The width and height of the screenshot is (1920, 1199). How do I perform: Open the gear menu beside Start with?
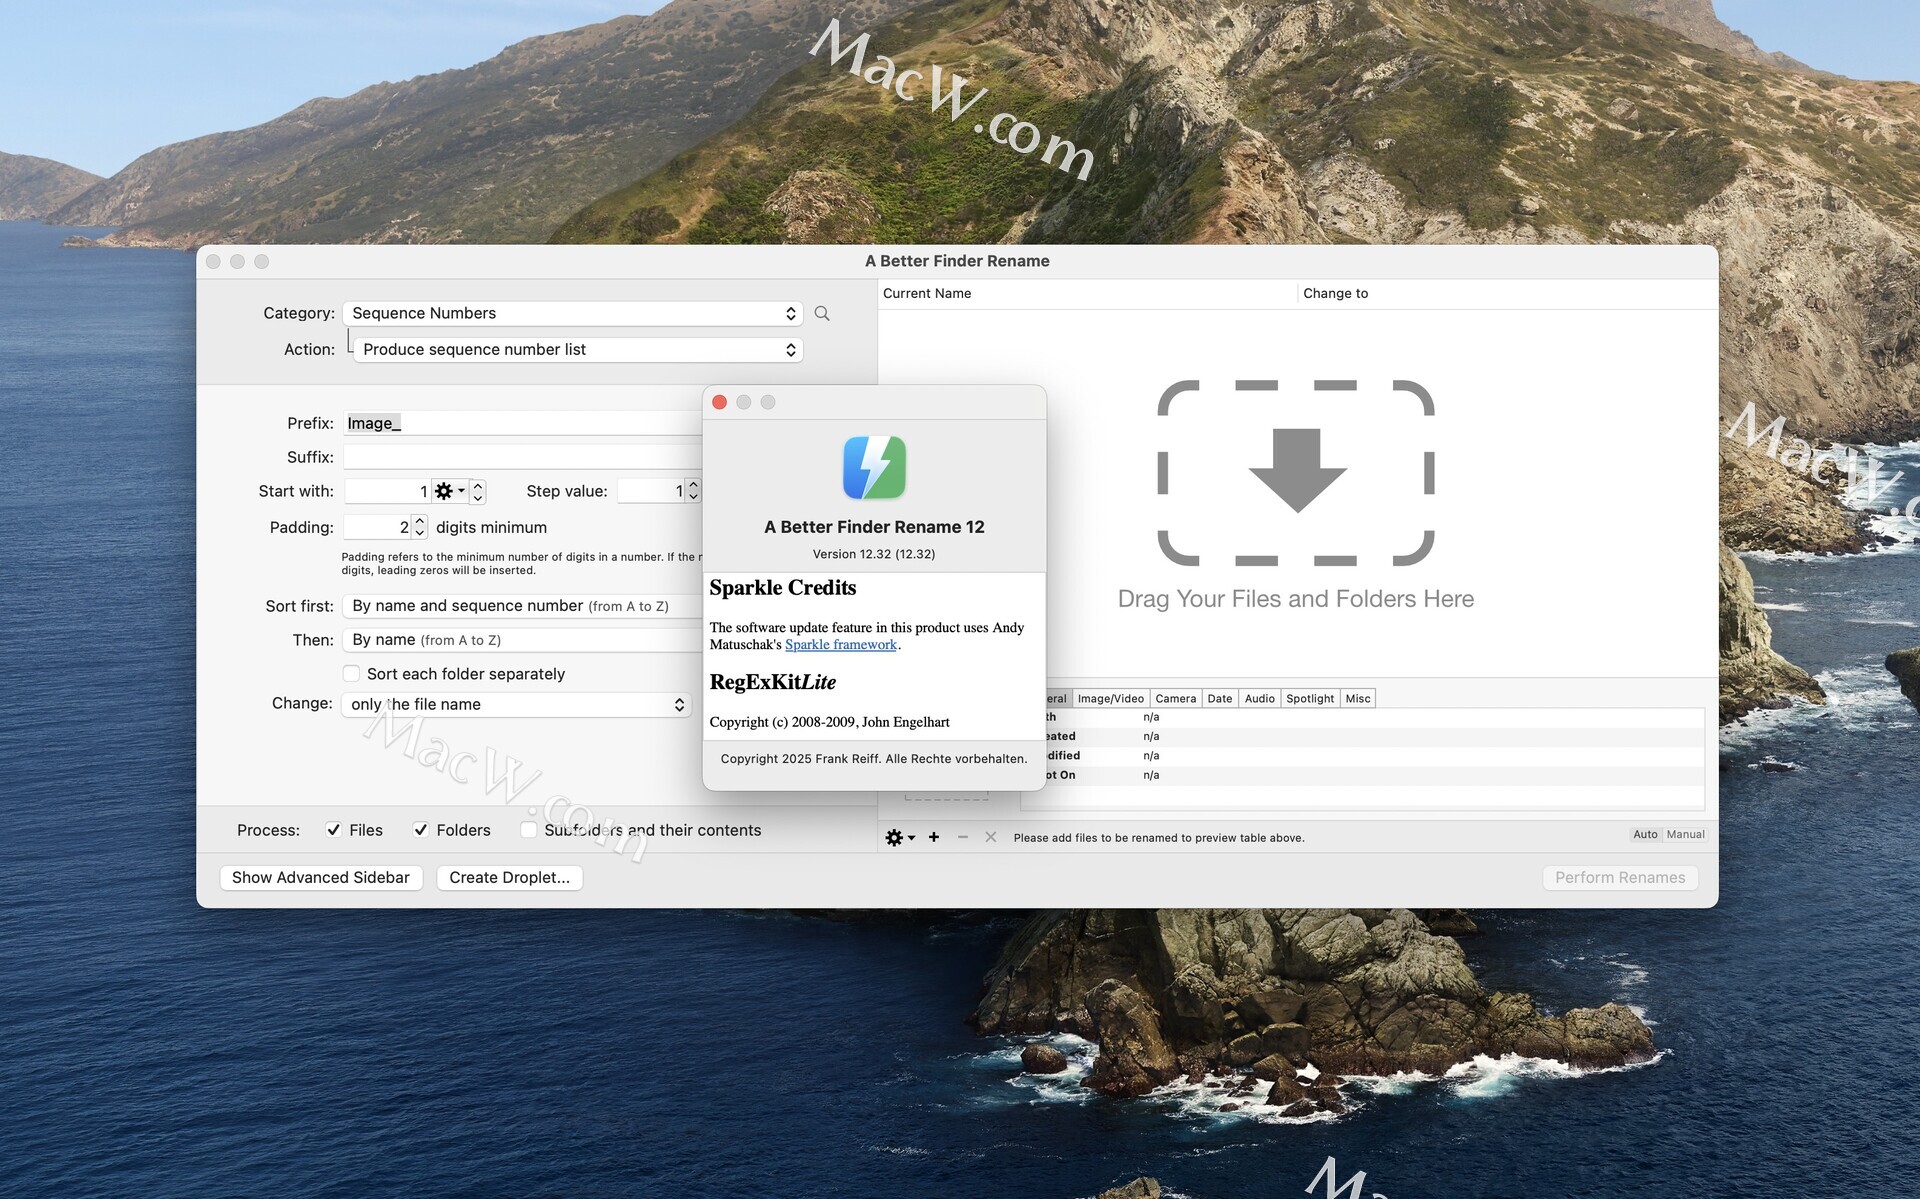tap(449, 491)
